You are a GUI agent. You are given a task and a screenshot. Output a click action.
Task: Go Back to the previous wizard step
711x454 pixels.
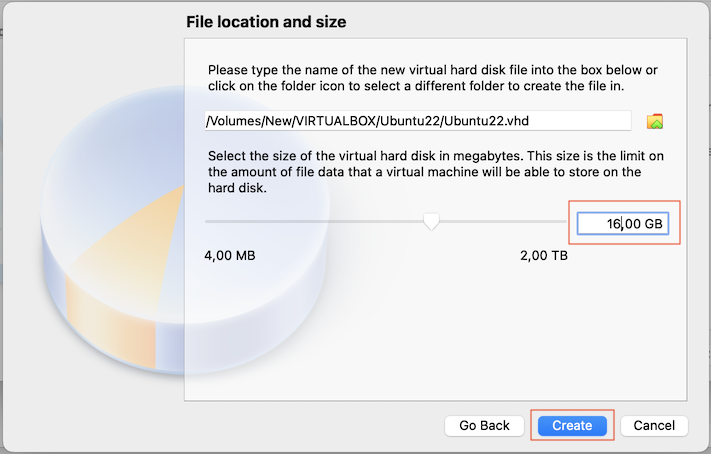pos(484,425)
